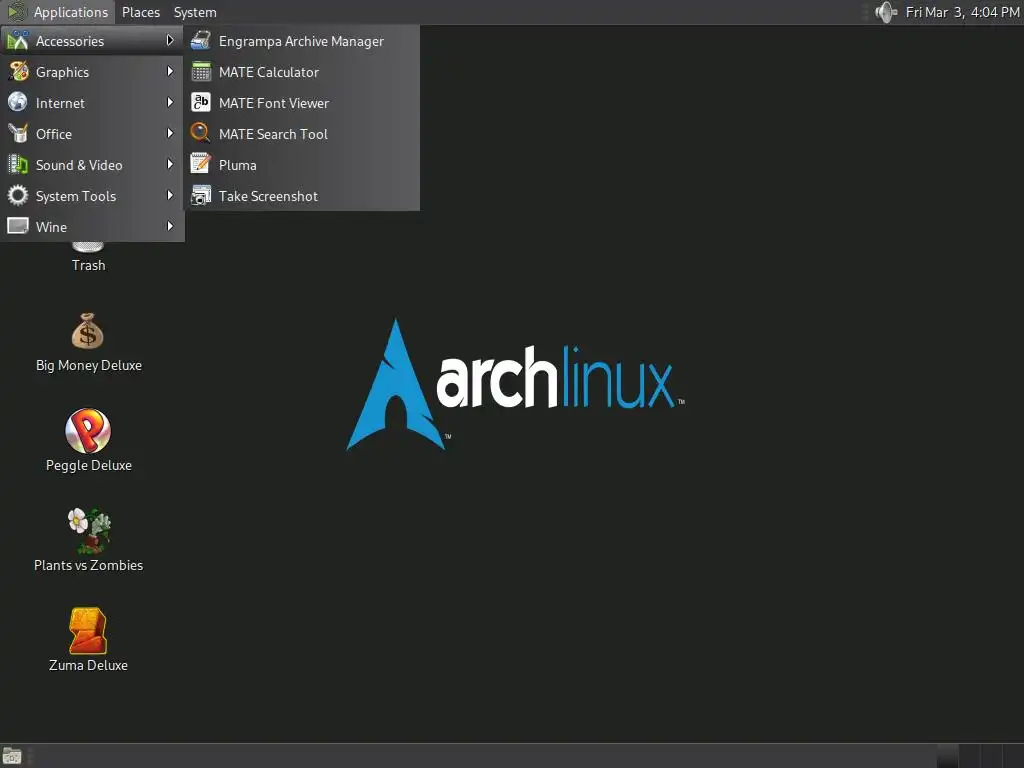Expand the Graphics submenu arrow
The height and width of the screenshot is (768, 1024).
pos(170,71)
